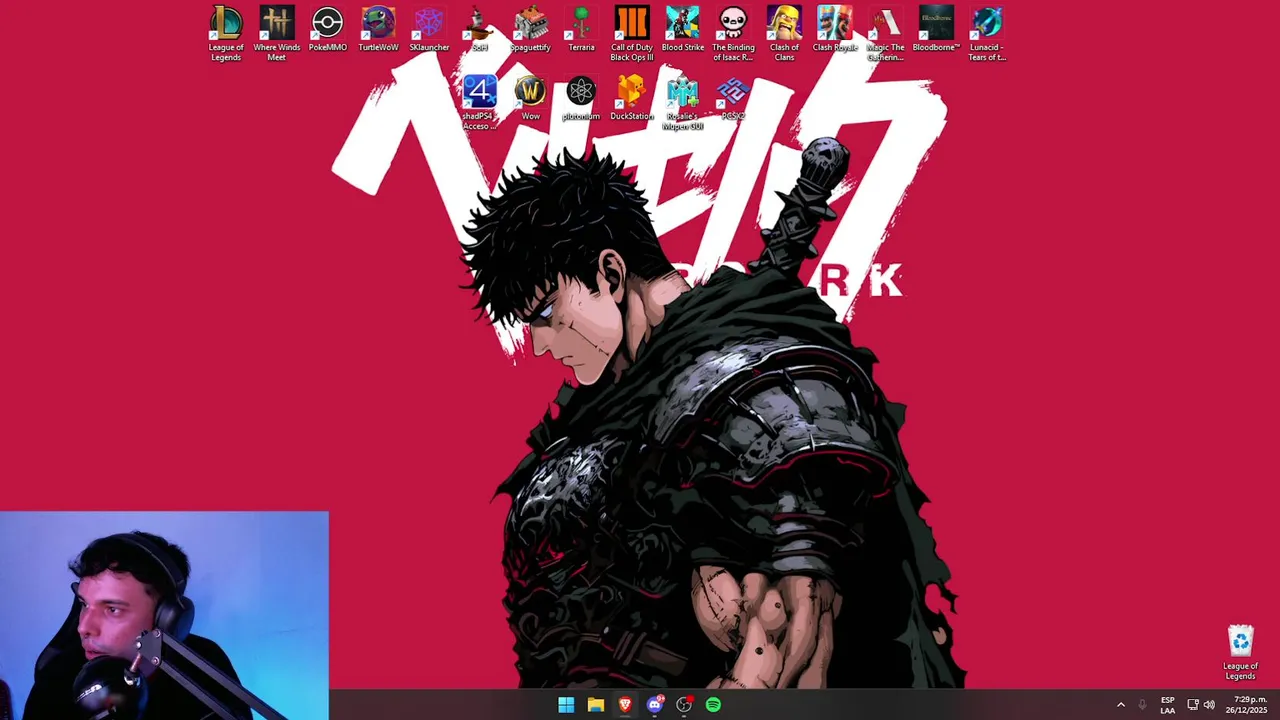1280x720 pixels.
Task: Select the Bloodborne desktop icon
Action: [936, 29]
